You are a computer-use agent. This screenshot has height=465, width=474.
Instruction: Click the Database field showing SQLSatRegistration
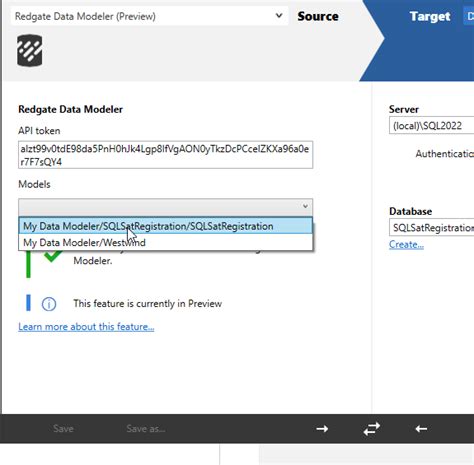(431, 228)
